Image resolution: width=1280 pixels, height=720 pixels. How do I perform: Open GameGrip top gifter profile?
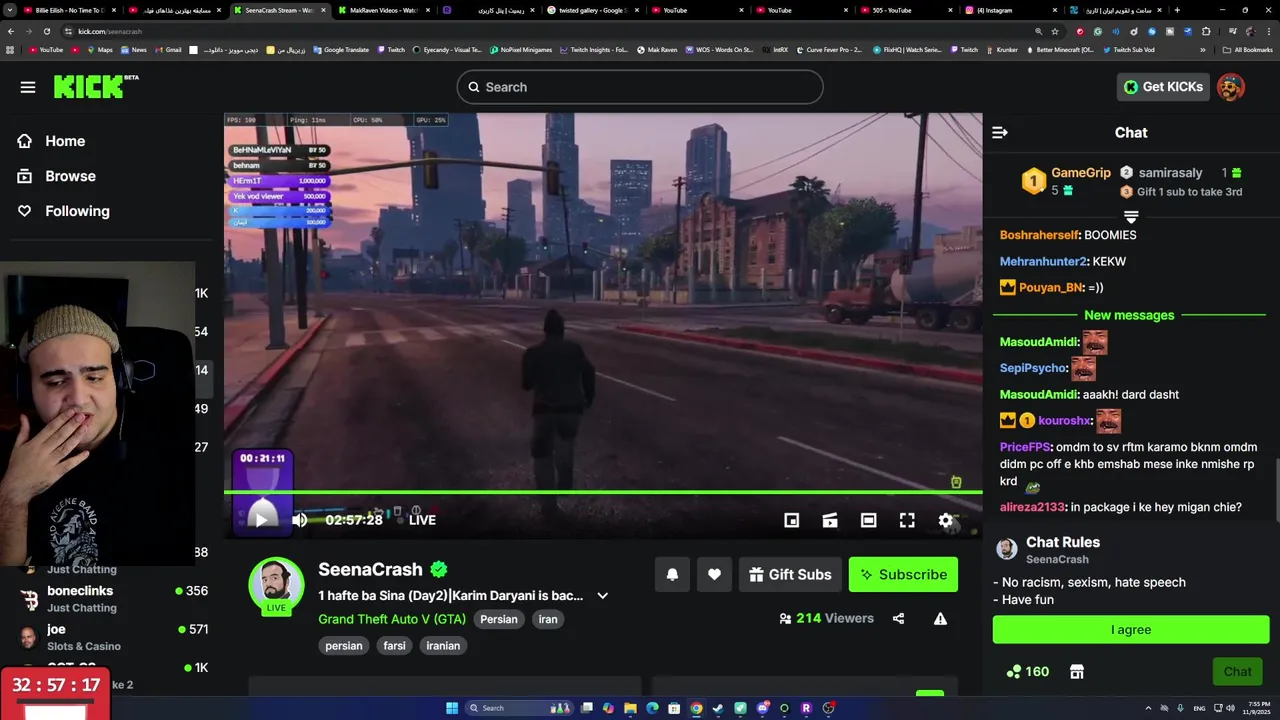[x=1081, y=173]
